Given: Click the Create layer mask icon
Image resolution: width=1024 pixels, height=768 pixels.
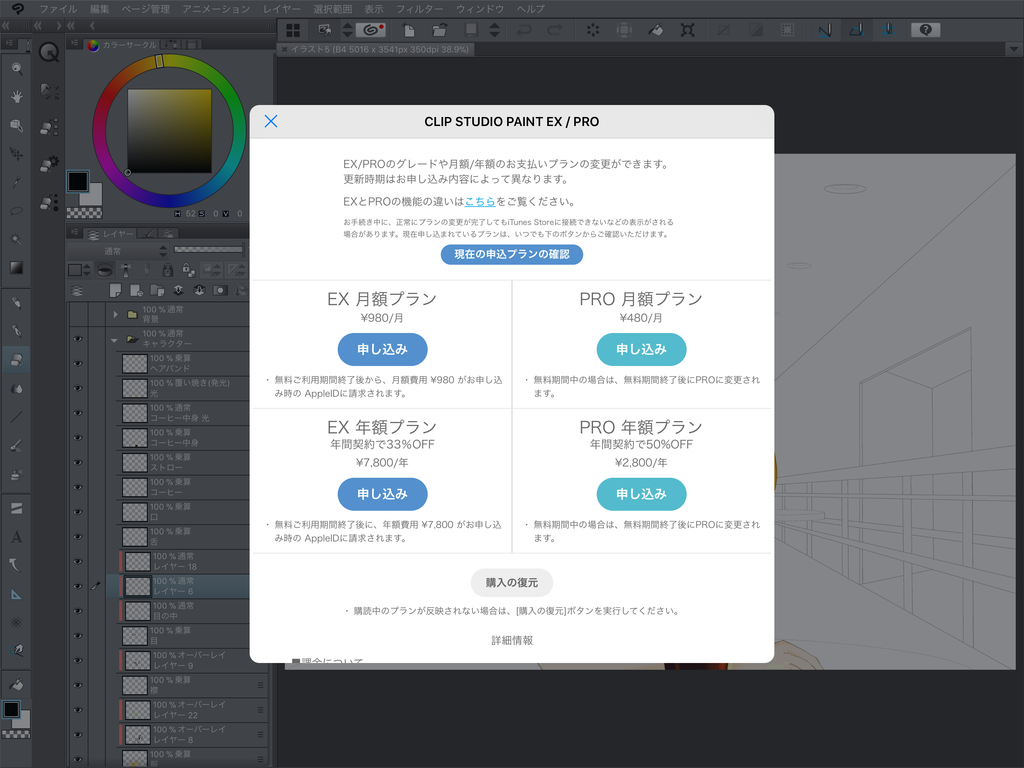Looking at the screenshot, I should (x=221, y=290).
